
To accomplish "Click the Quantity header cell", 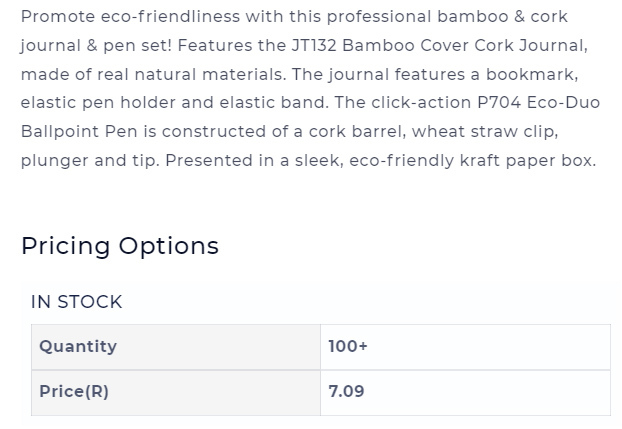I will coord(176,347).
